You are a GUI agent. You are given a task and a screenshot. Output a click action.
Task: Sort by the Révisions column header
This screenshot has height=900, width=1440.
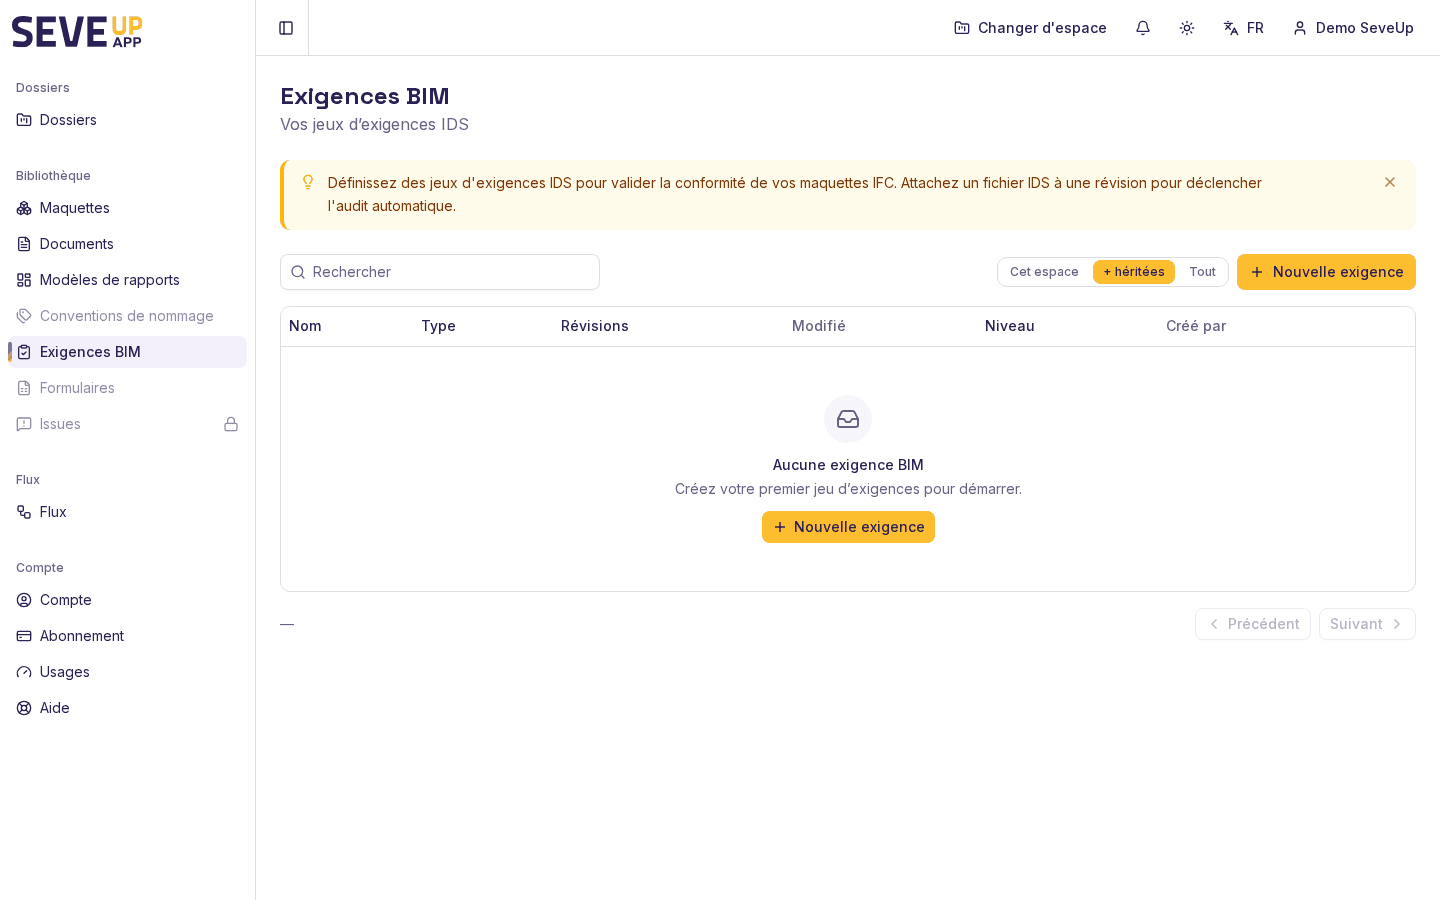[x=595, y=326]
